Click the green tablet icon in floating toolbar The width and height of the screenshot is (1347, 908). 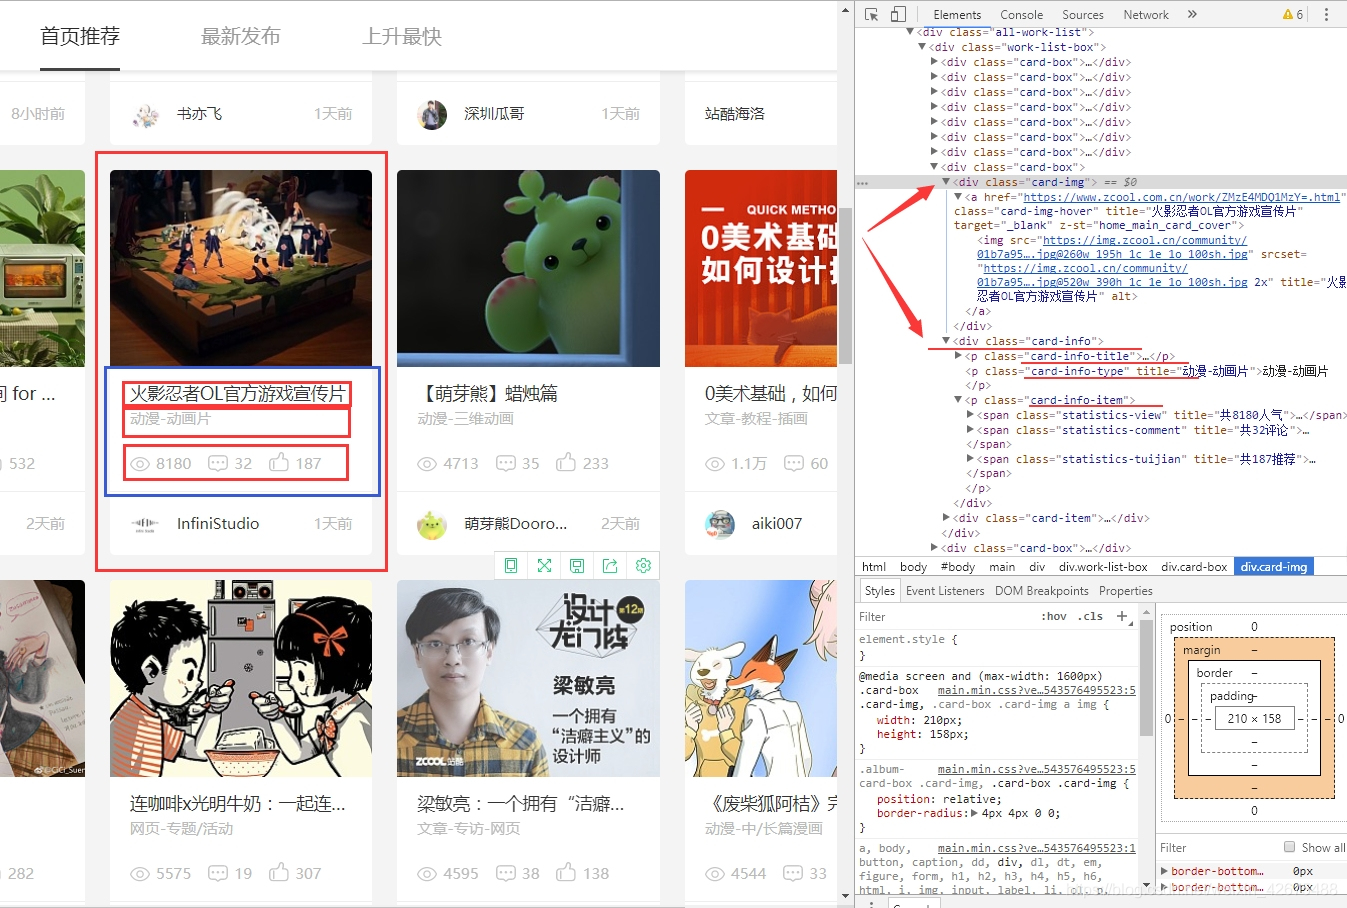pyautogui.click(x=511, y=565)
